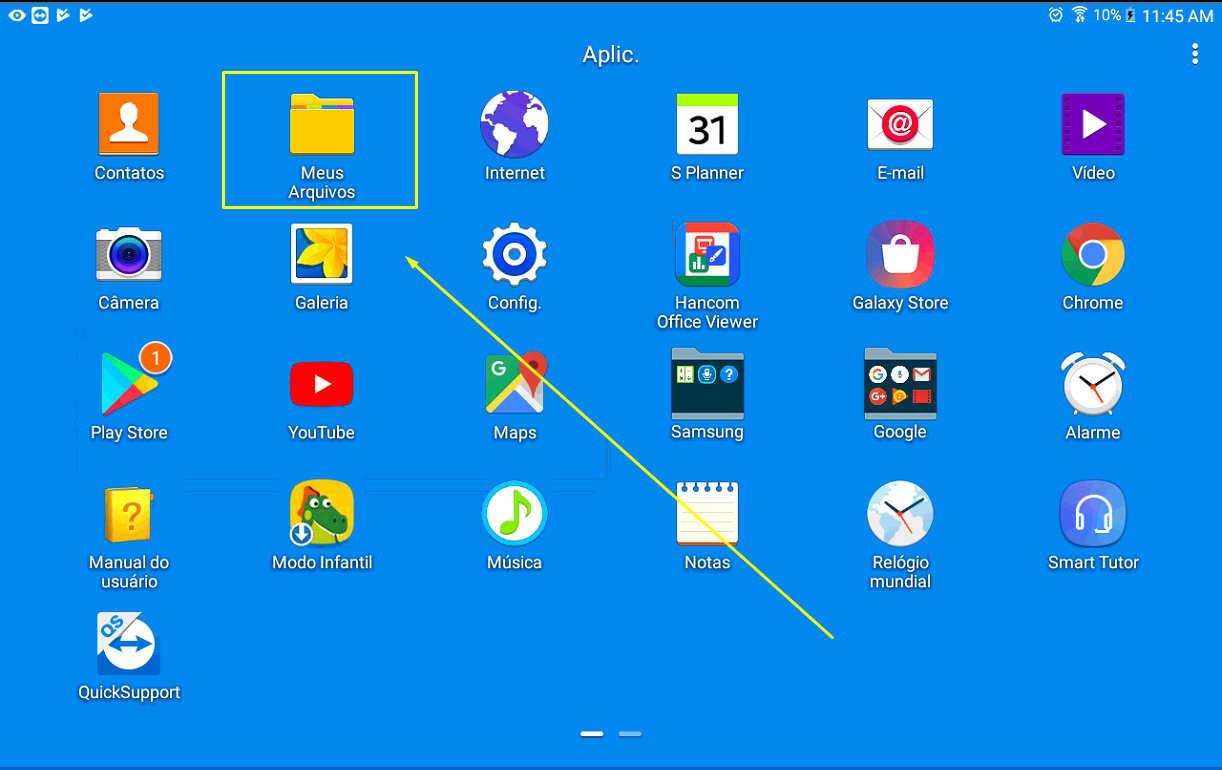Select first apps page indicator

click(592, 734)
